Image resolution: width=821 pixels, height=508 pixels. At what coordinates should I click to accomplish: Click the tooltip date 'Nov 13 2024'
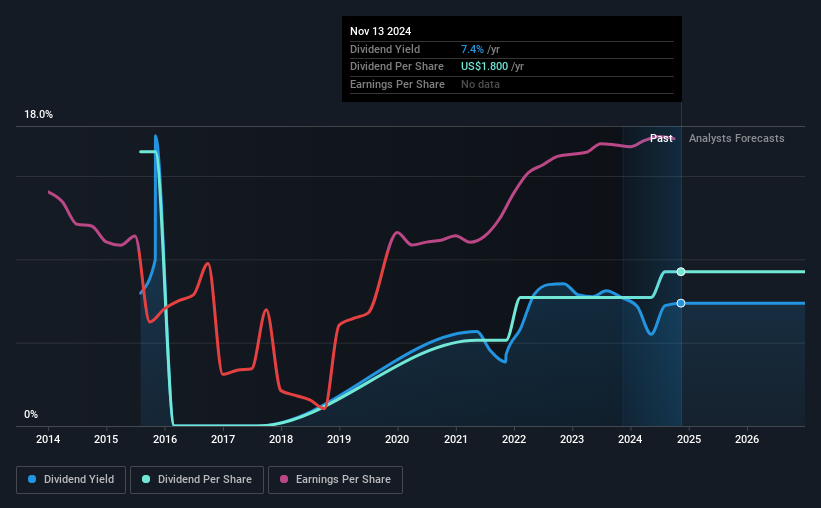(380, 31)
